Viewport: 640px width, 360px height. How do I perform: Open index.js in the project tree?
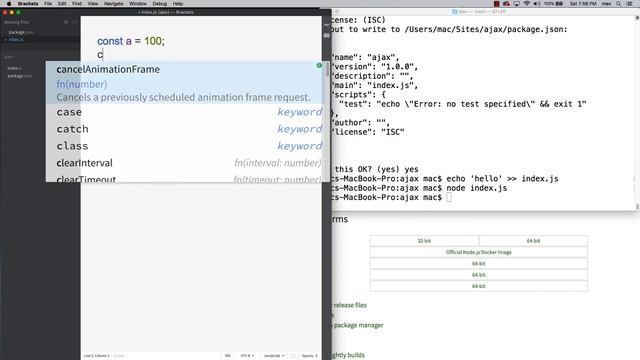click(15, 68)
